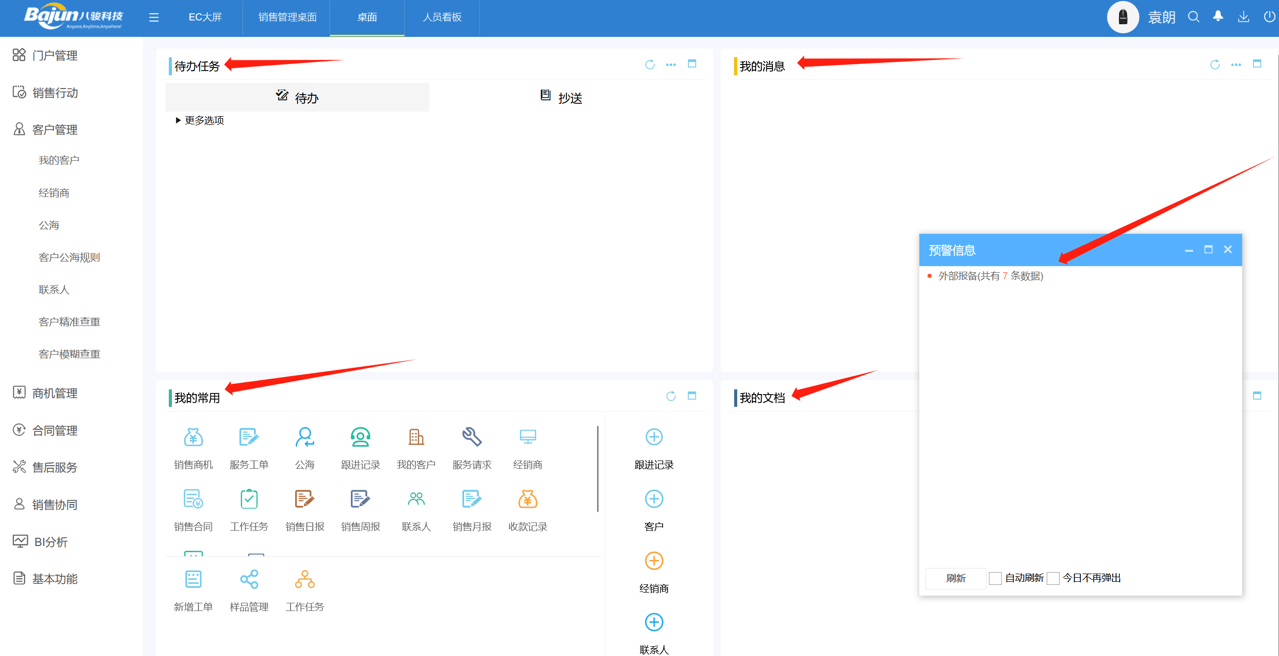Refresh the 待办任务 panel
This screenshot has width=1279, height=656.
point(650,65)
